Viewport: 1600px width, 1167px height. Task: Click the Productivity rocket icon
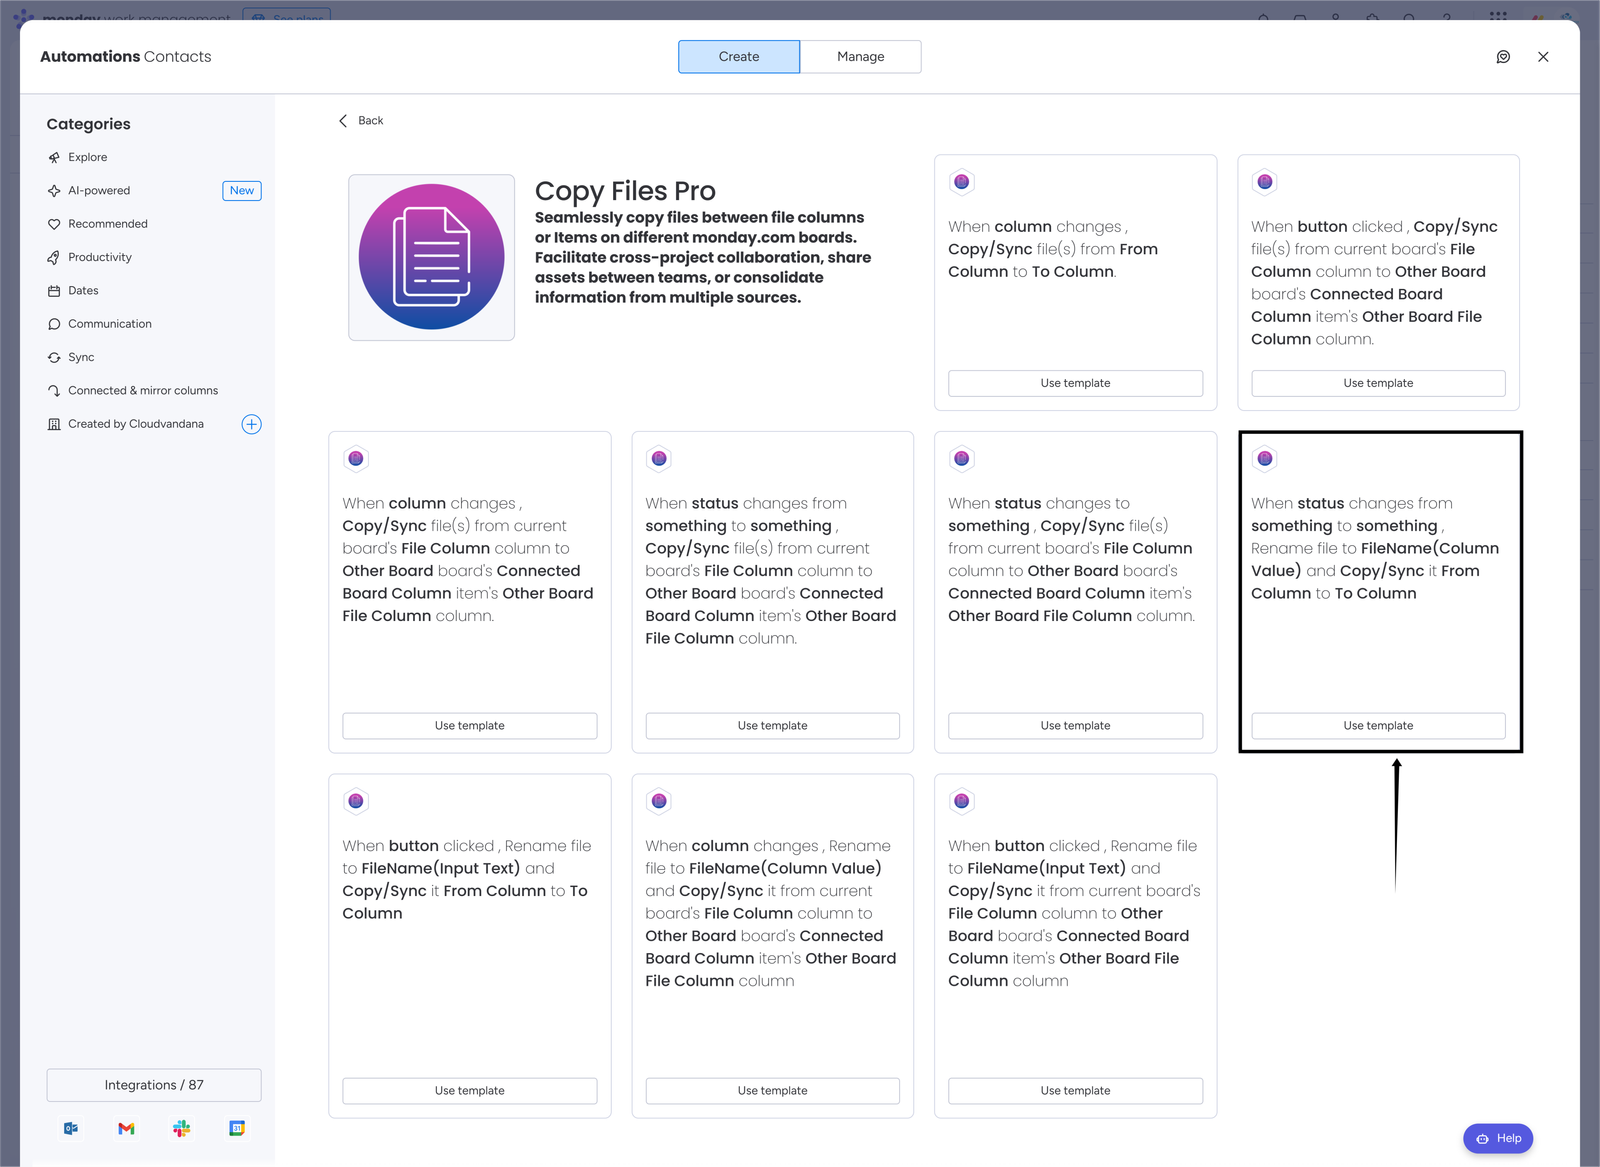[x=54, y=257]
